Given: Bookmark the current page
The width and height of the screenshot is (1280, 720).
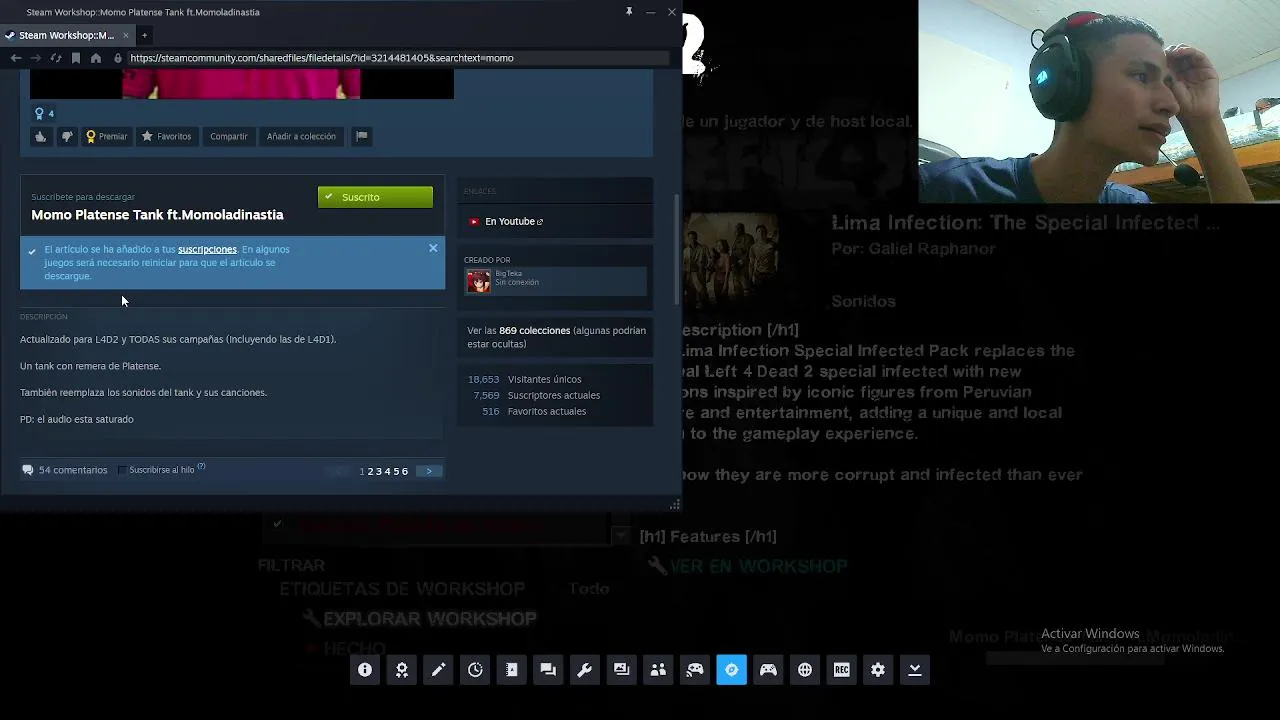Looking at the screenshot, I should 76,58.
